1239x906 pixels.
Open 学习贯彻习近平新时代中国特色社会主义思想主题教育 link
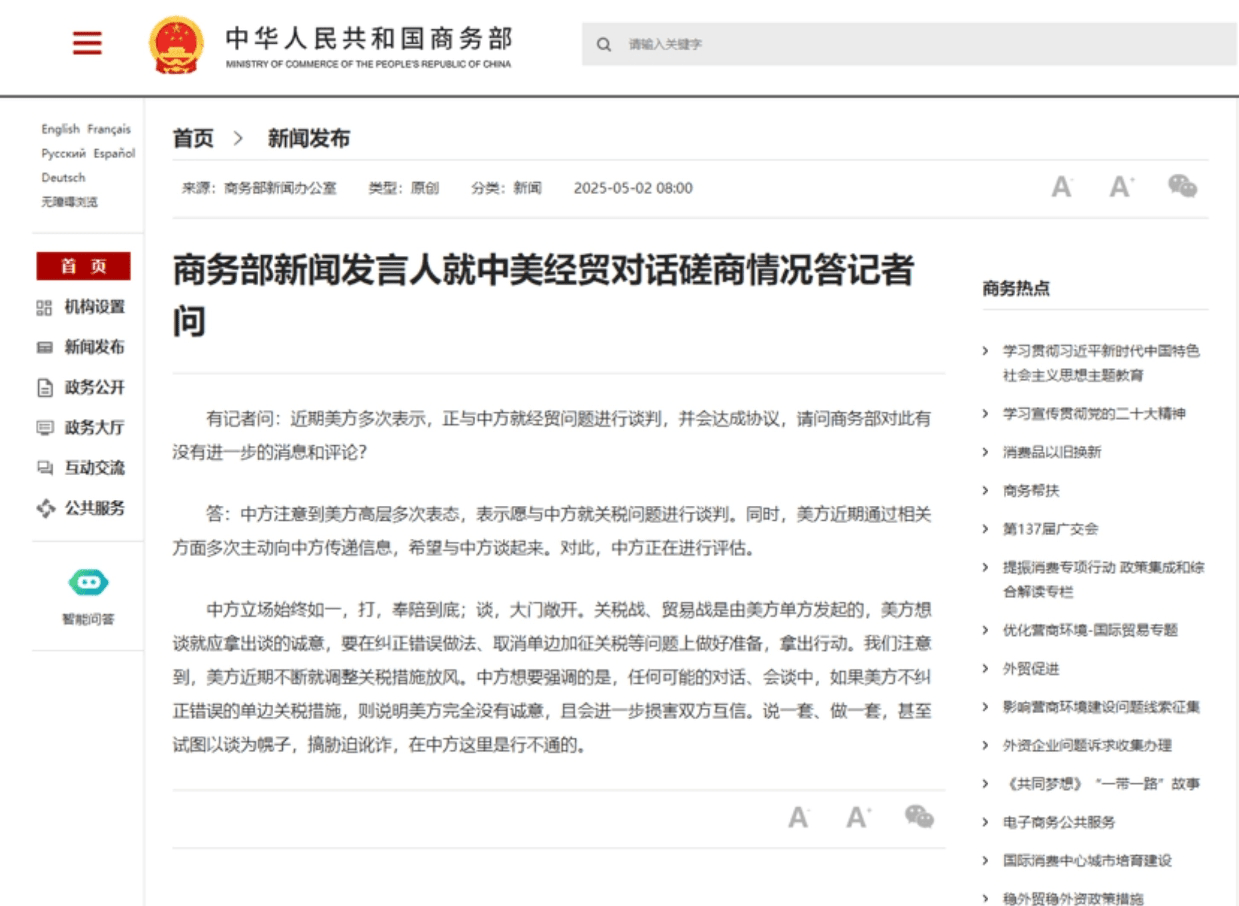[x=1101, y=363]
